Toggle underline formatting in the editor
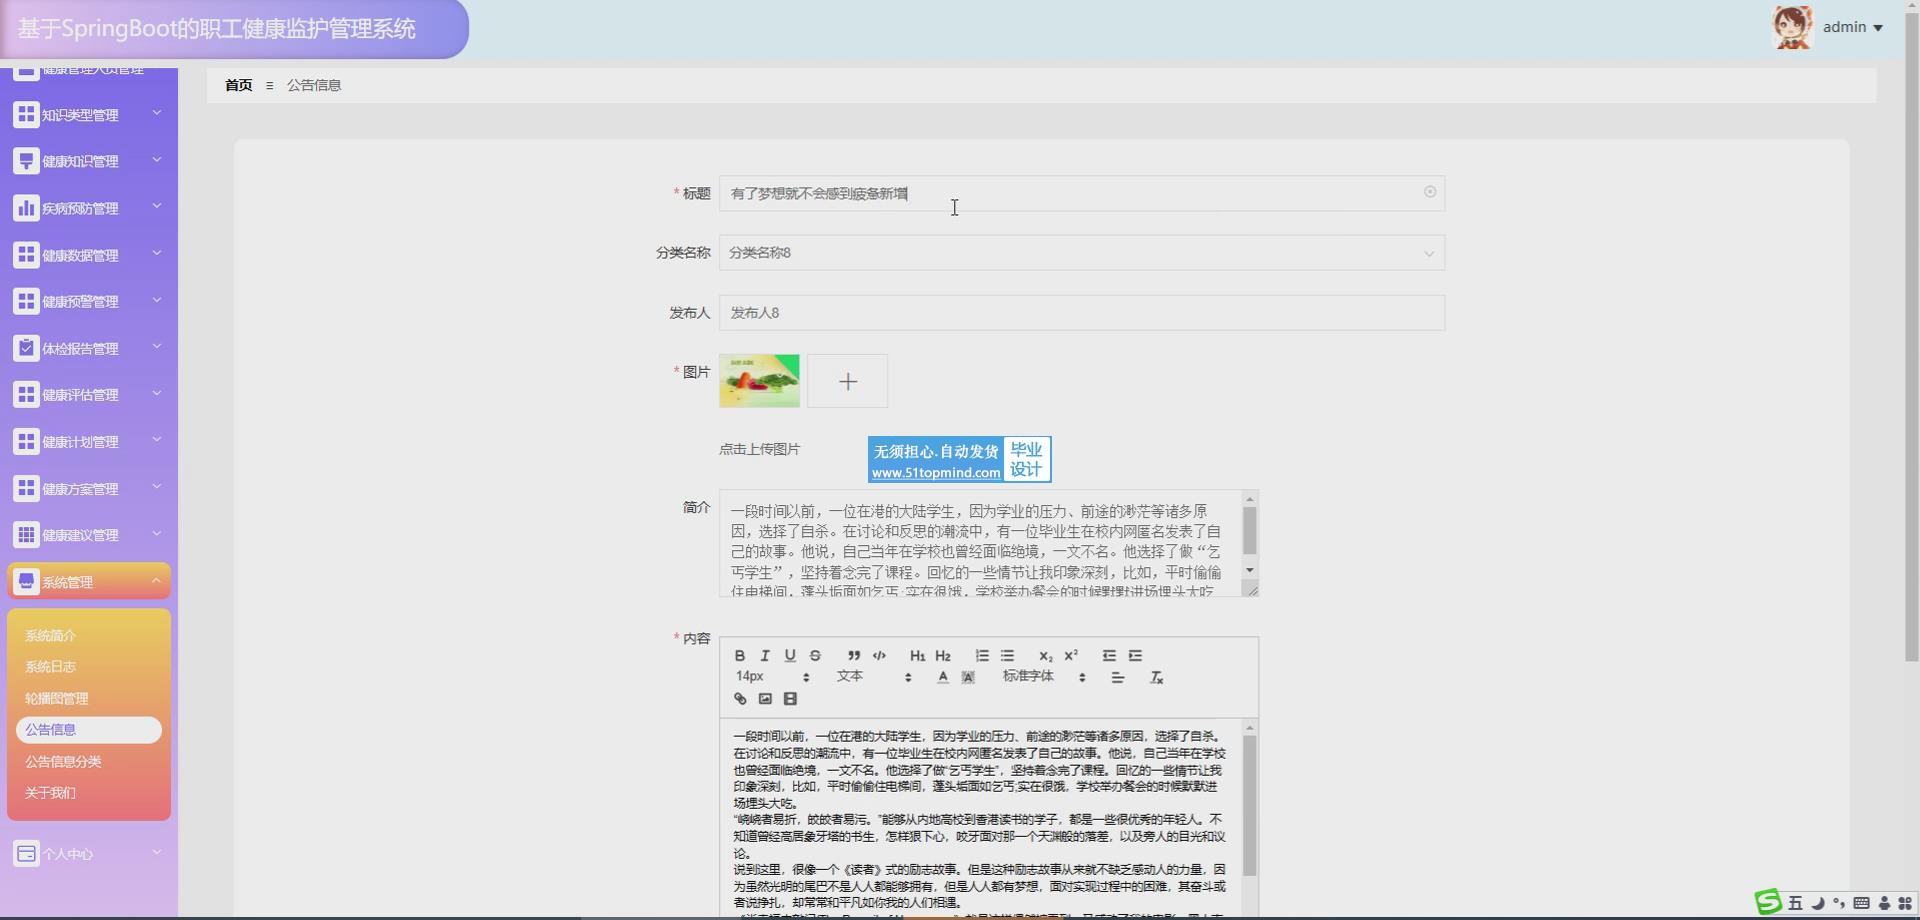The image size is (1920, 920). (x=790, y=656)
